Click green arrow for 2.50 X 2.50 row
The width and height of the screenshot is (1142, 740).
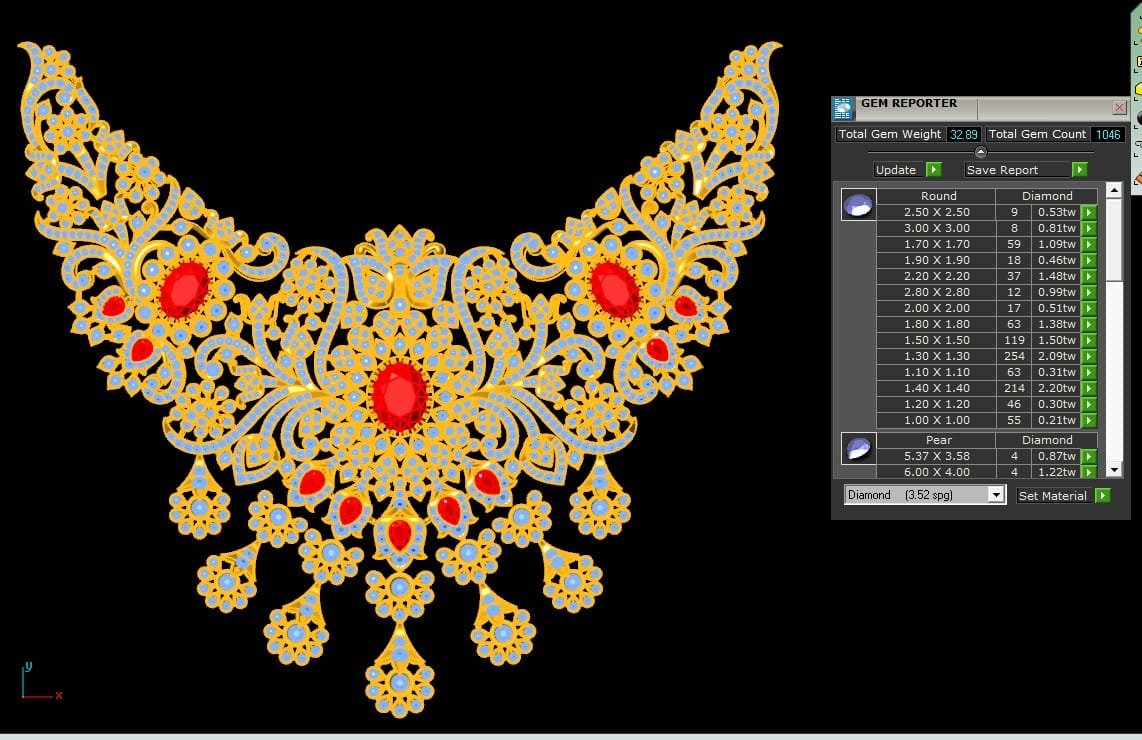(x=1089, y=212)
